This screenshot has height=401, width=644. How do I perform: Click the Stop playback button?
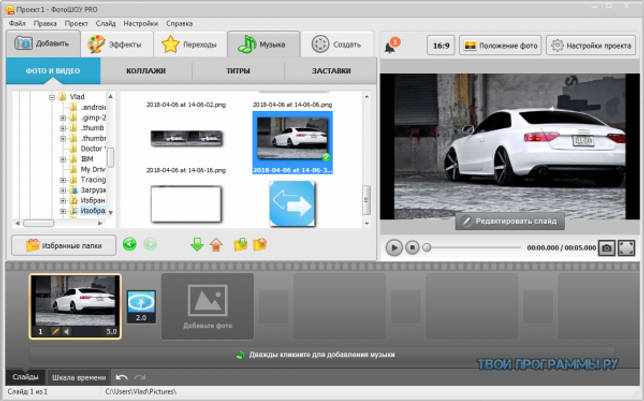[412, 247]
